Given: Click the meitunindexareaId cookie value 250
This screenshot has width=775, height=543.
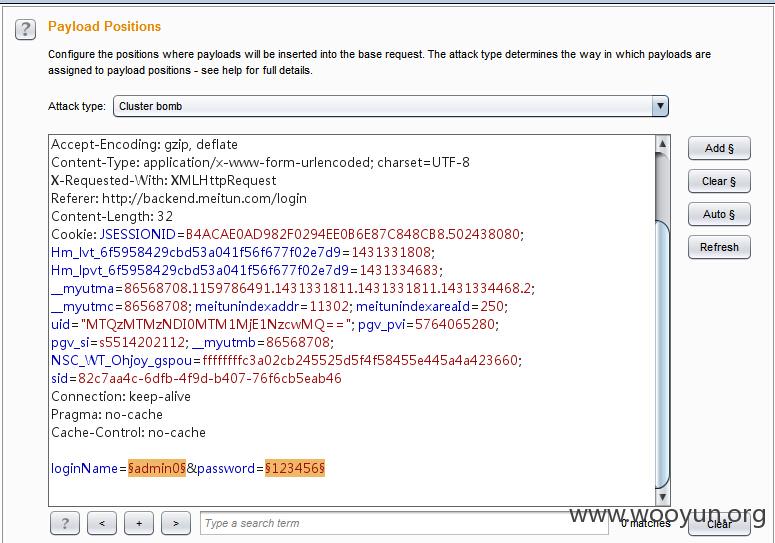Looking at the screenshot, I should click(x=492, y=306).
